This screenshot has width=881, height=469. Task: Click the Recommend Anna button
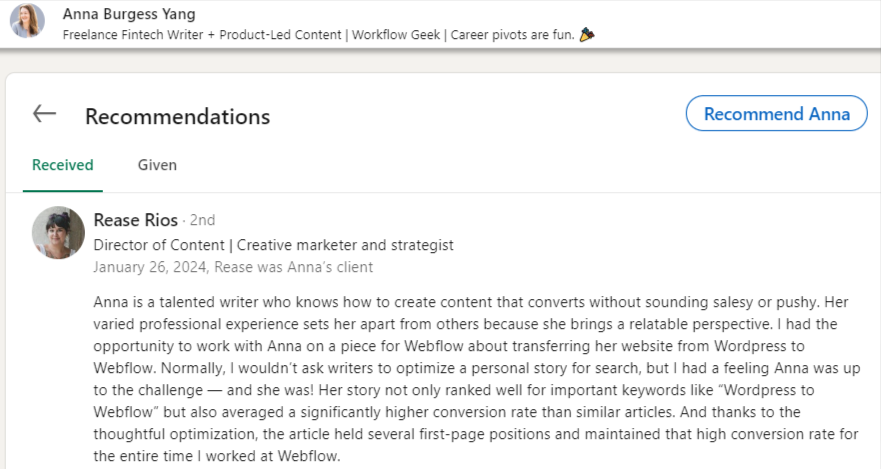point(776,113)
